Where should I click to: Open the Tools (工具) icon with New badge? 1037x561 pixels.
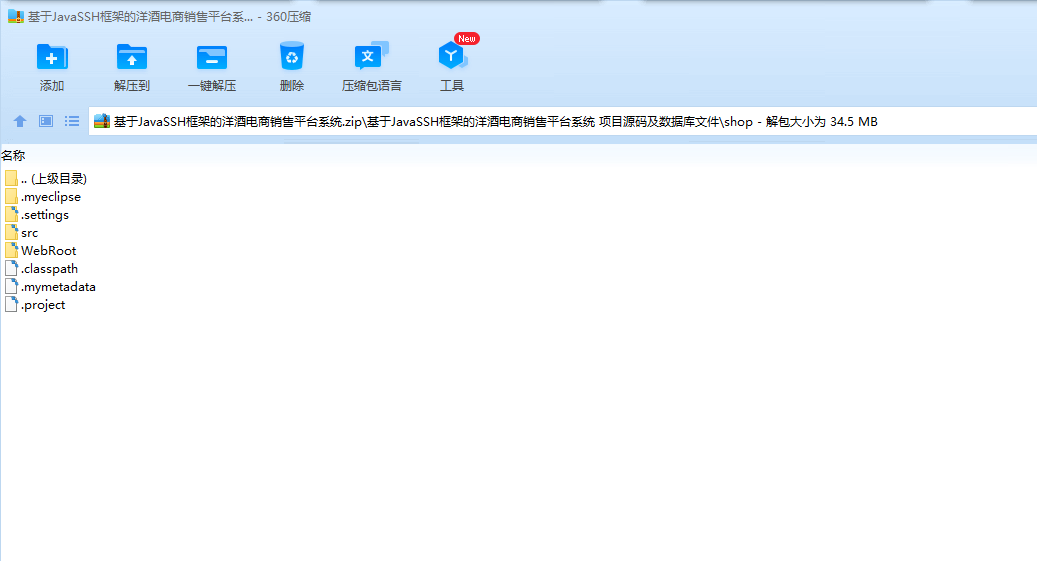tap(453, 56)
